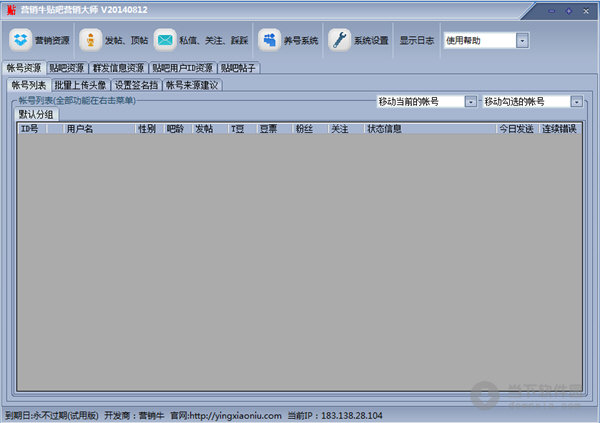The height and width of the screenshot is (423, 600).
Task: Open the 帐号来源建议 sub-tab
Action: [x=192, y=85]
